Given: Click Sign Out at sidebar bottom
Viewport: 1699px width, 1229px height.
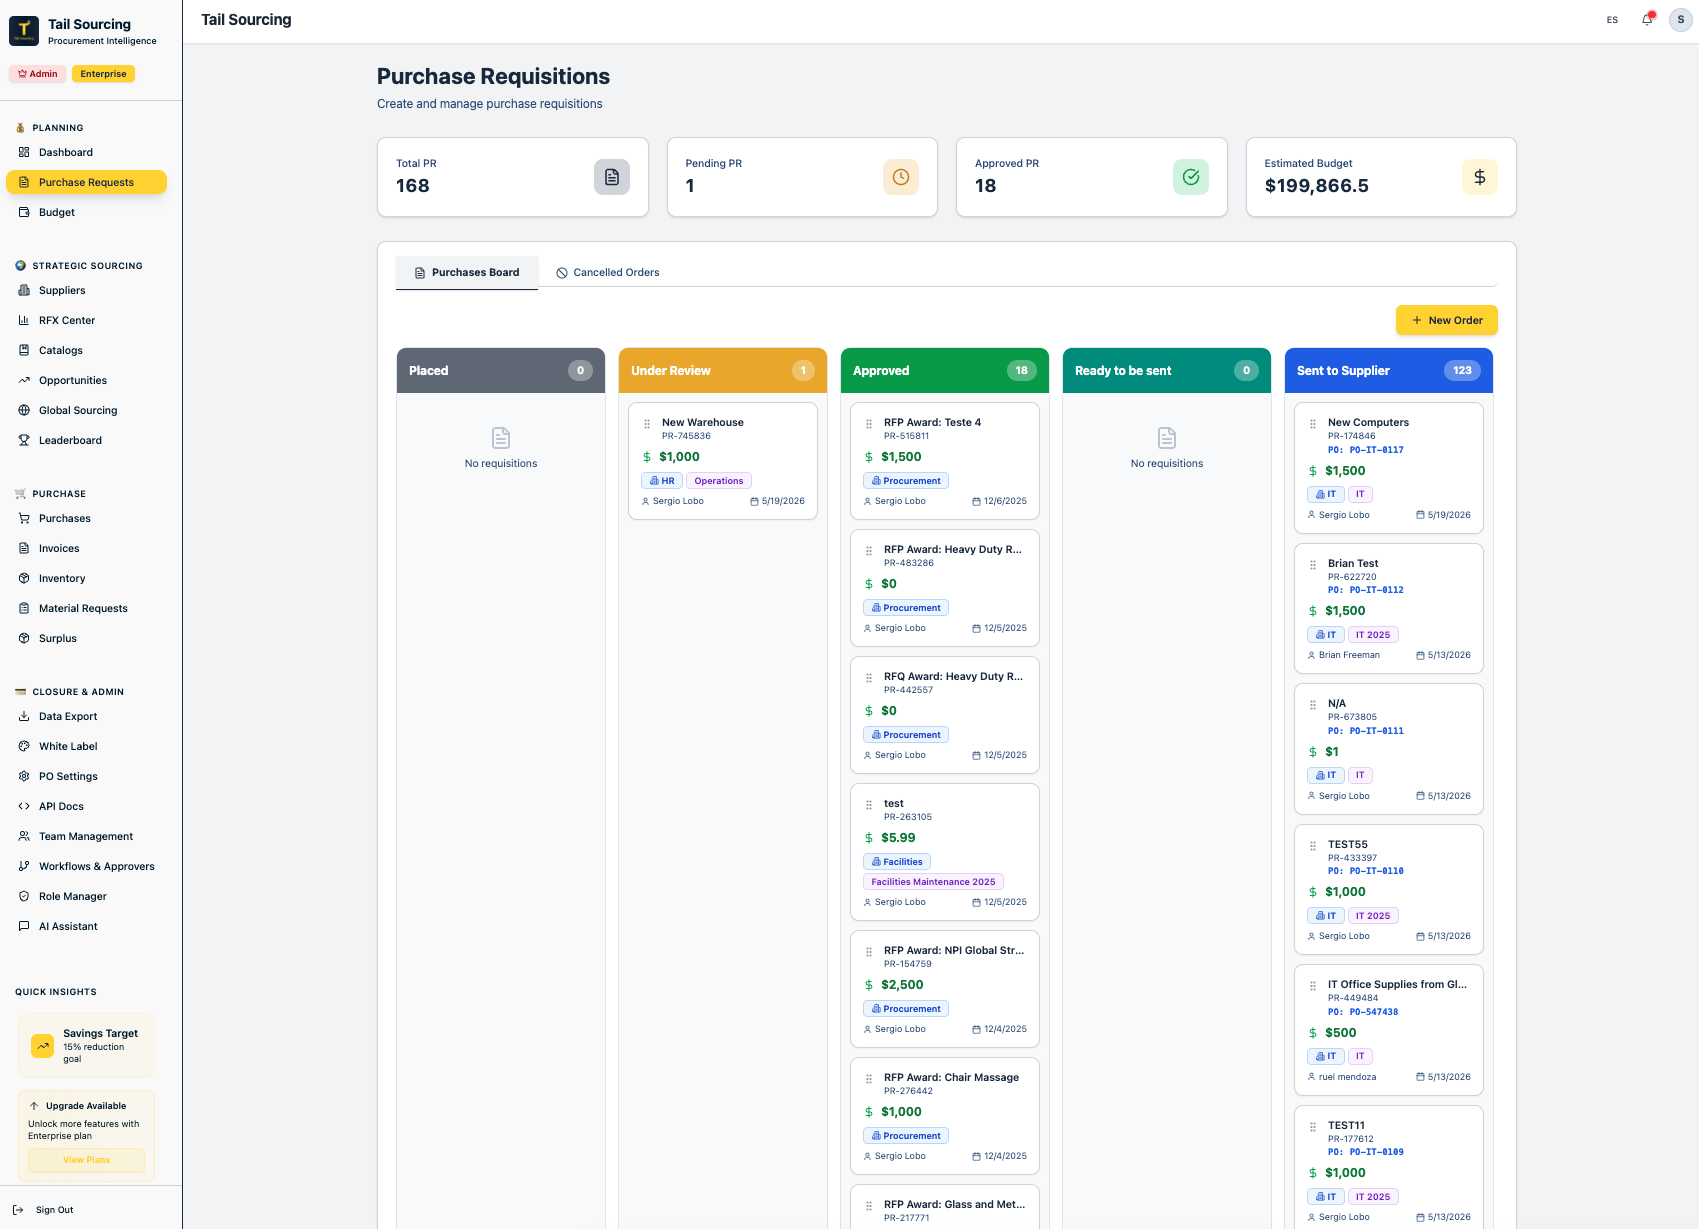Looking at the screenshot, I should [44, 1210].
